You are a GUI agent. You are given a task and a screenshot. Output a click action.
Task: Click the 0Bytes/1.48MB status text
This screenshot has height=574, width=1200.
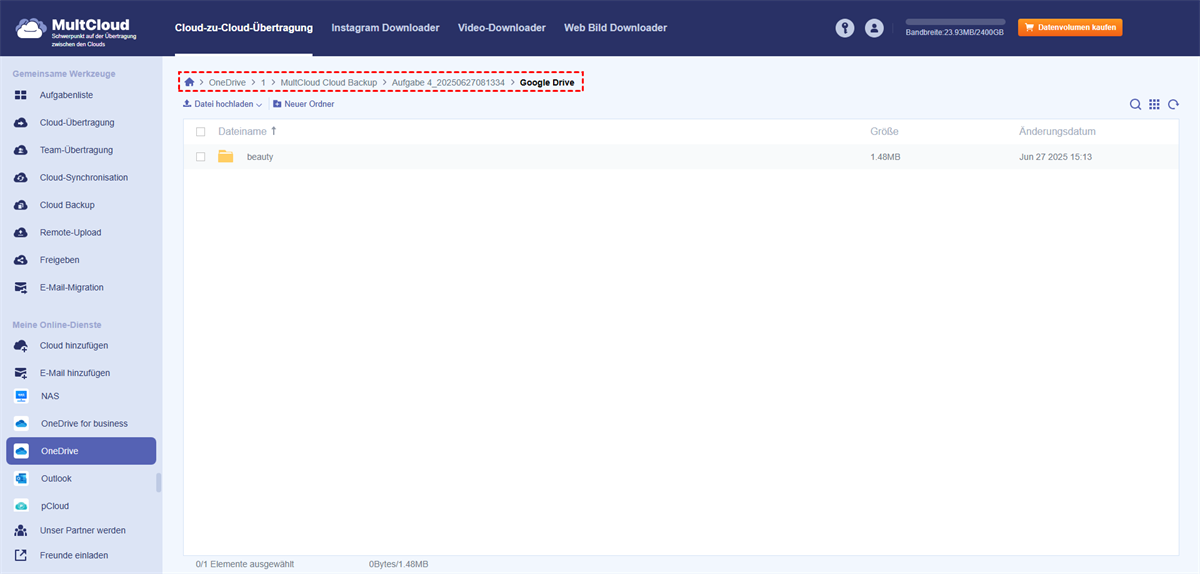pos(398,564)
